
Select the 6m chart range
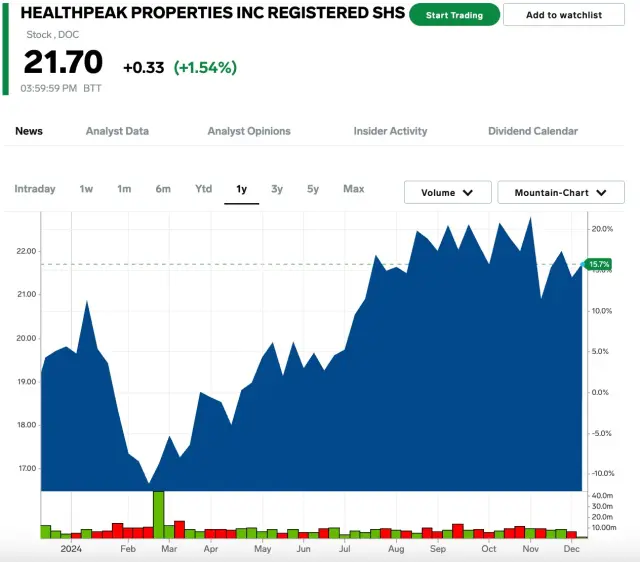[163, 189]
